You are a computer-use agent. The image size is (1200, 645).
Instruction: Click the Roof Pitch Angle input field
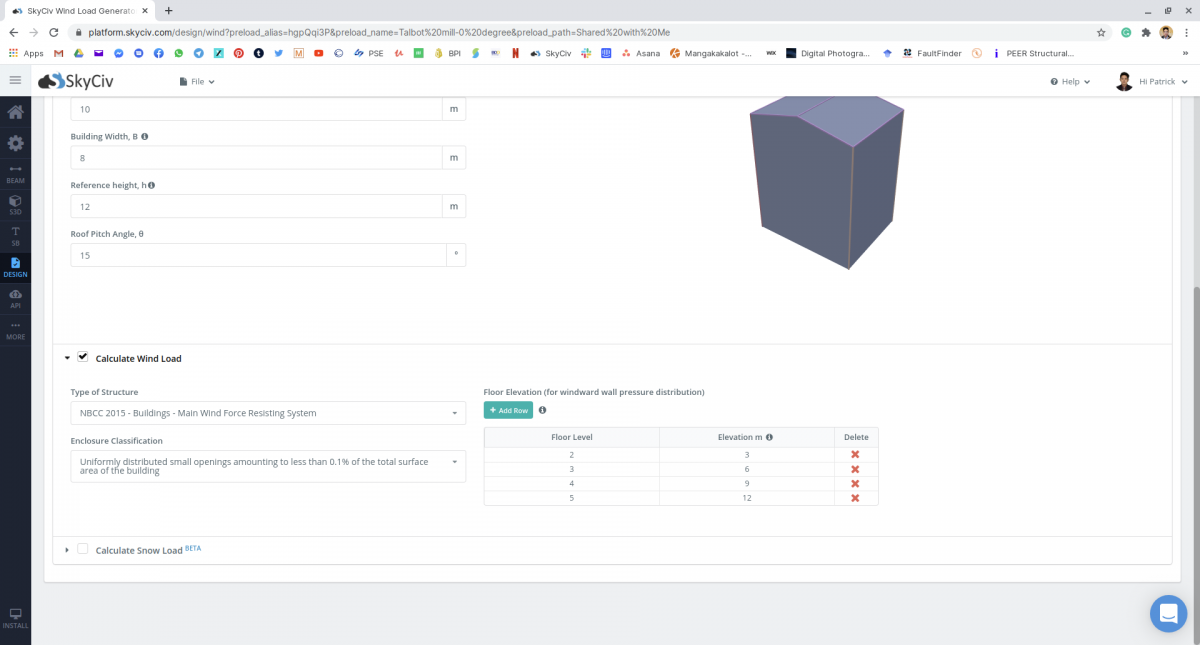tap(257, 255)
